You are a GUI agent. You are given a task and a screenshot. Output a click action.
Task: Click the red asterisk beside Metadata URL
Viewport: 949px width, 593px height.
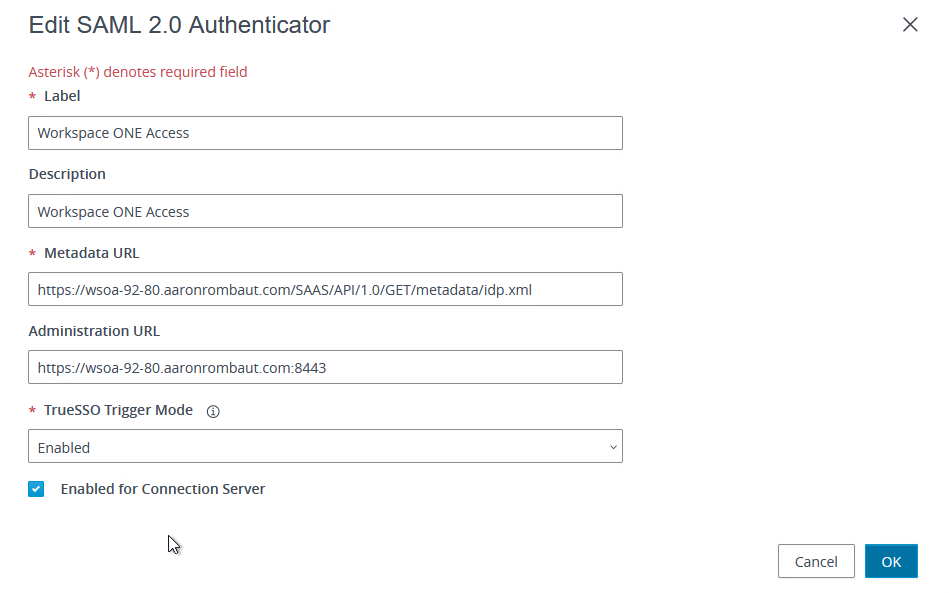pos(32,254)
